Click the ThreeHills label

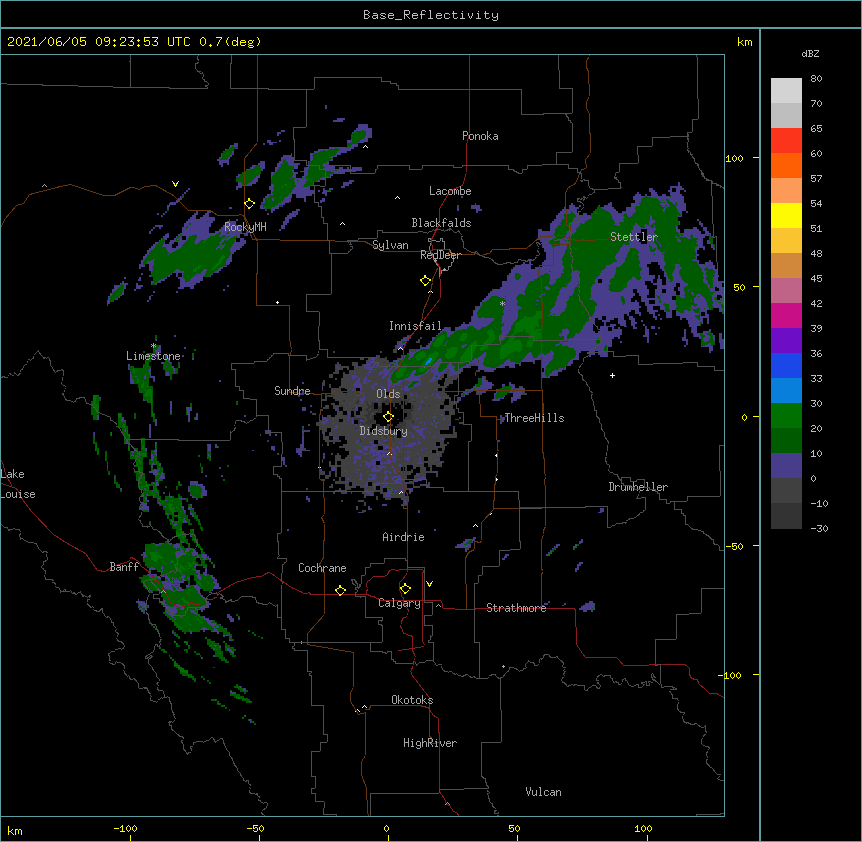(x=534, y=418)
